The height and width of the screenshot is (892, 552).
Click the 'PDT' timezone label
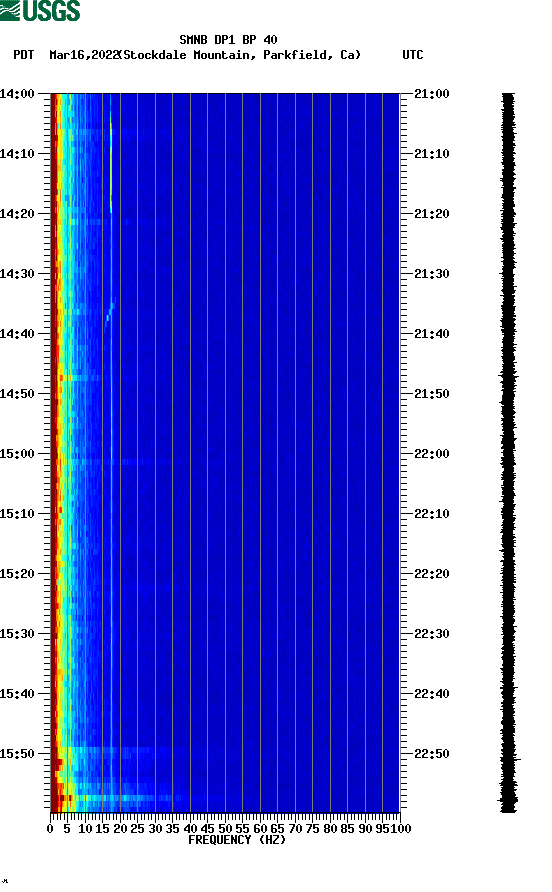(x=23, y=55)
